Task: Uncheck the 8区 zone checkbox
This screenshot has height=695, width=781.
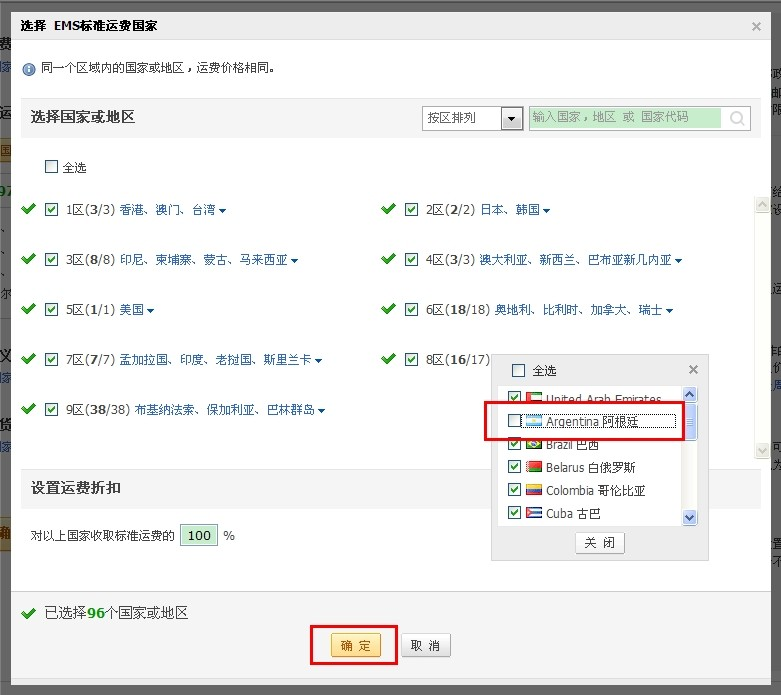Action: (411, 359)
